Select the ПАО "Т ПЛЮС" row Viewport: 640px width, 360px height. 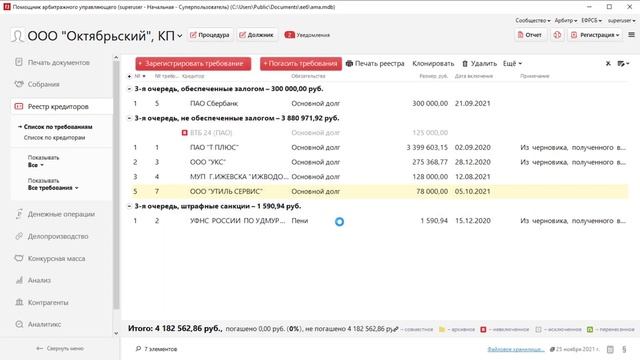[x=378, y=147]
